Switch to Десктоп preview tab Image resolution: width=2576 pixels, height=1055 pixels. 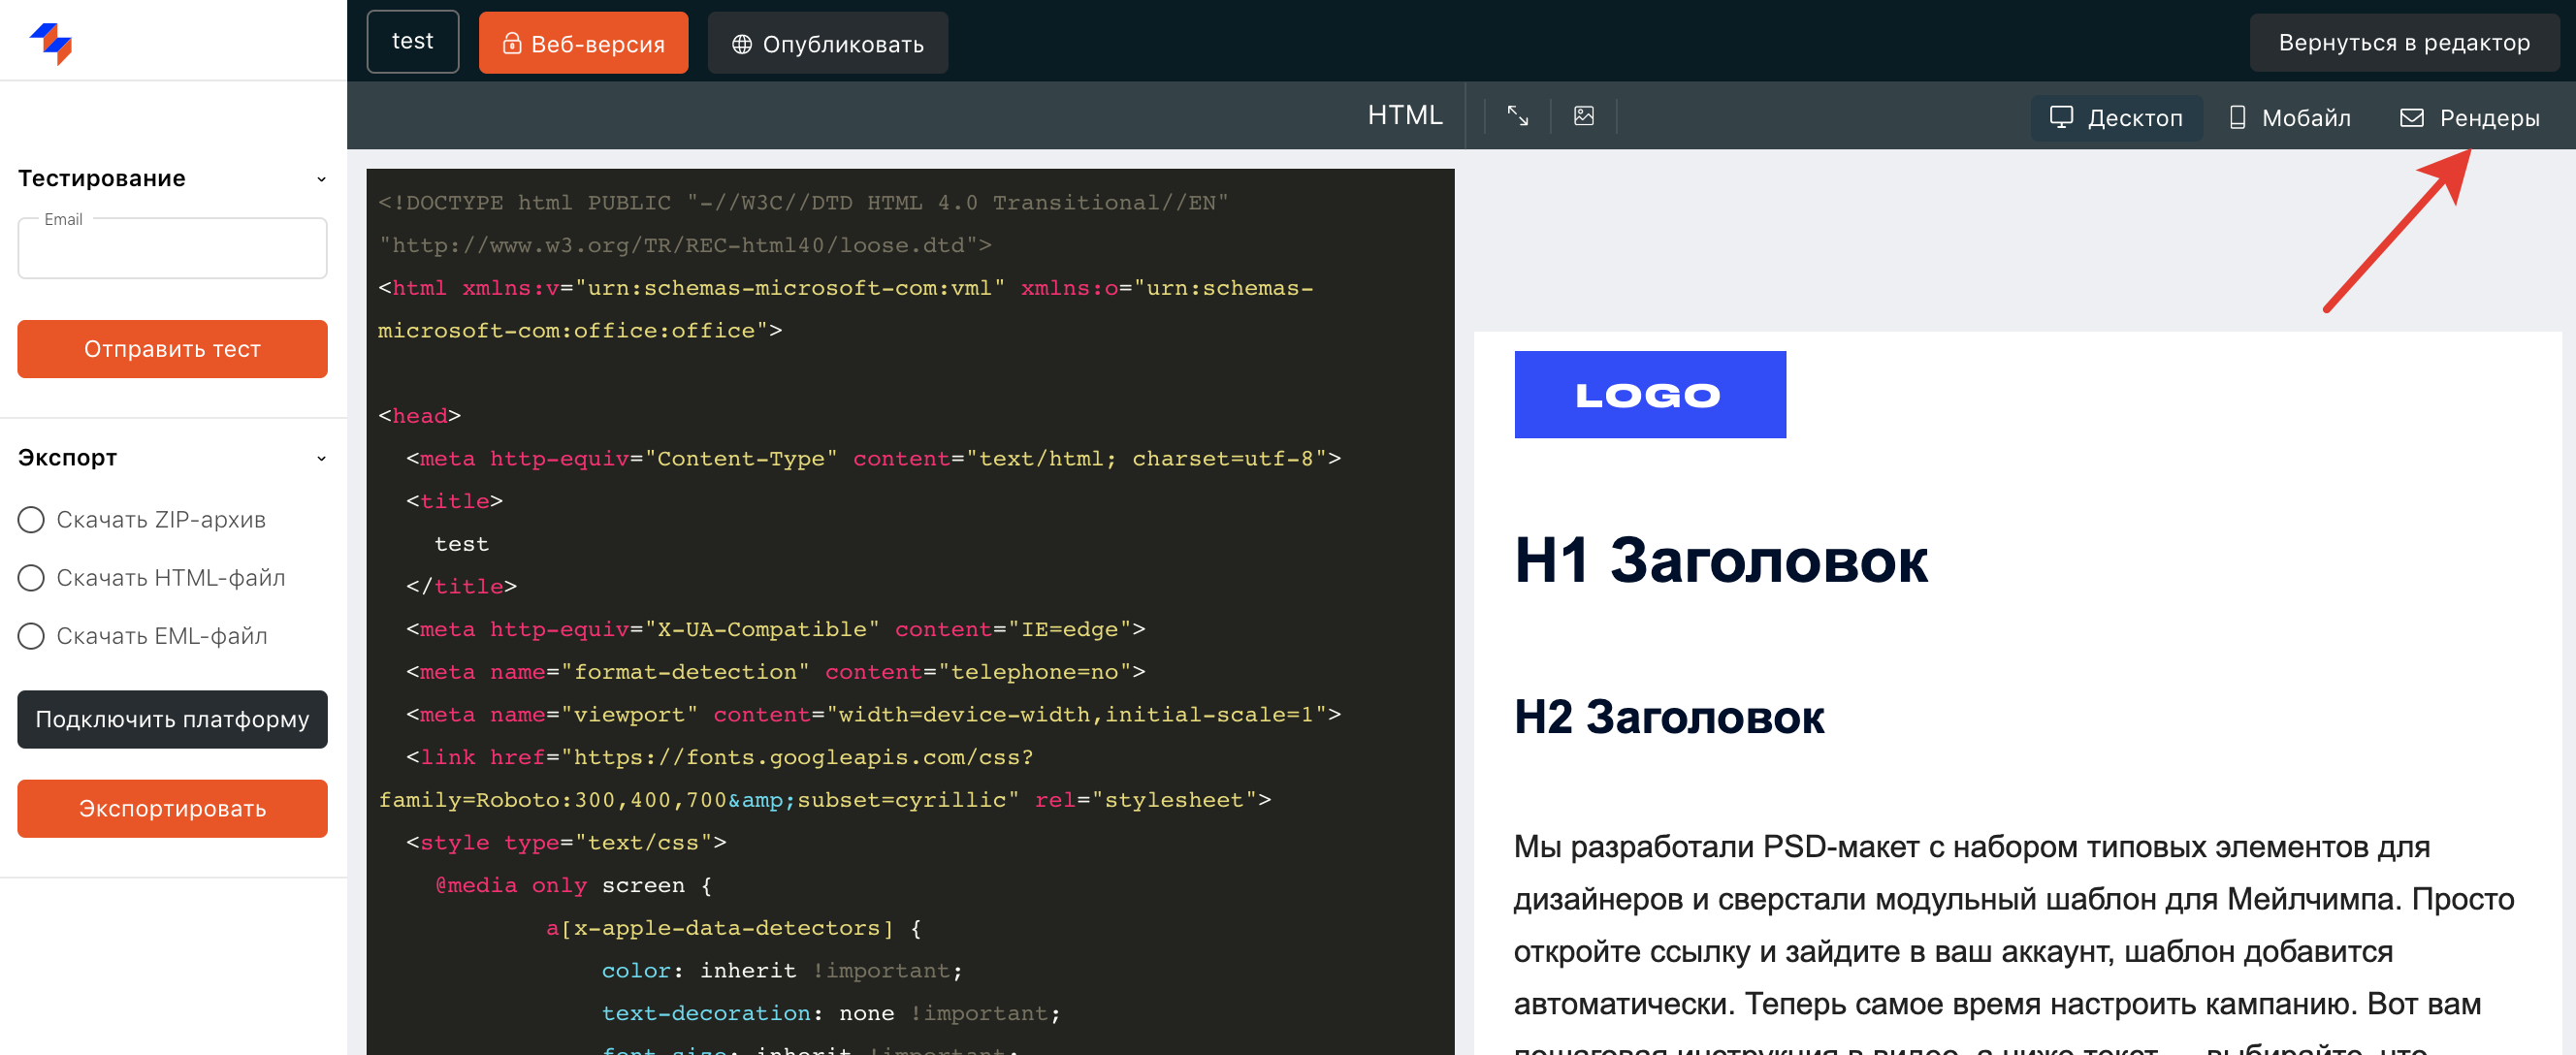click(2115, 117)
